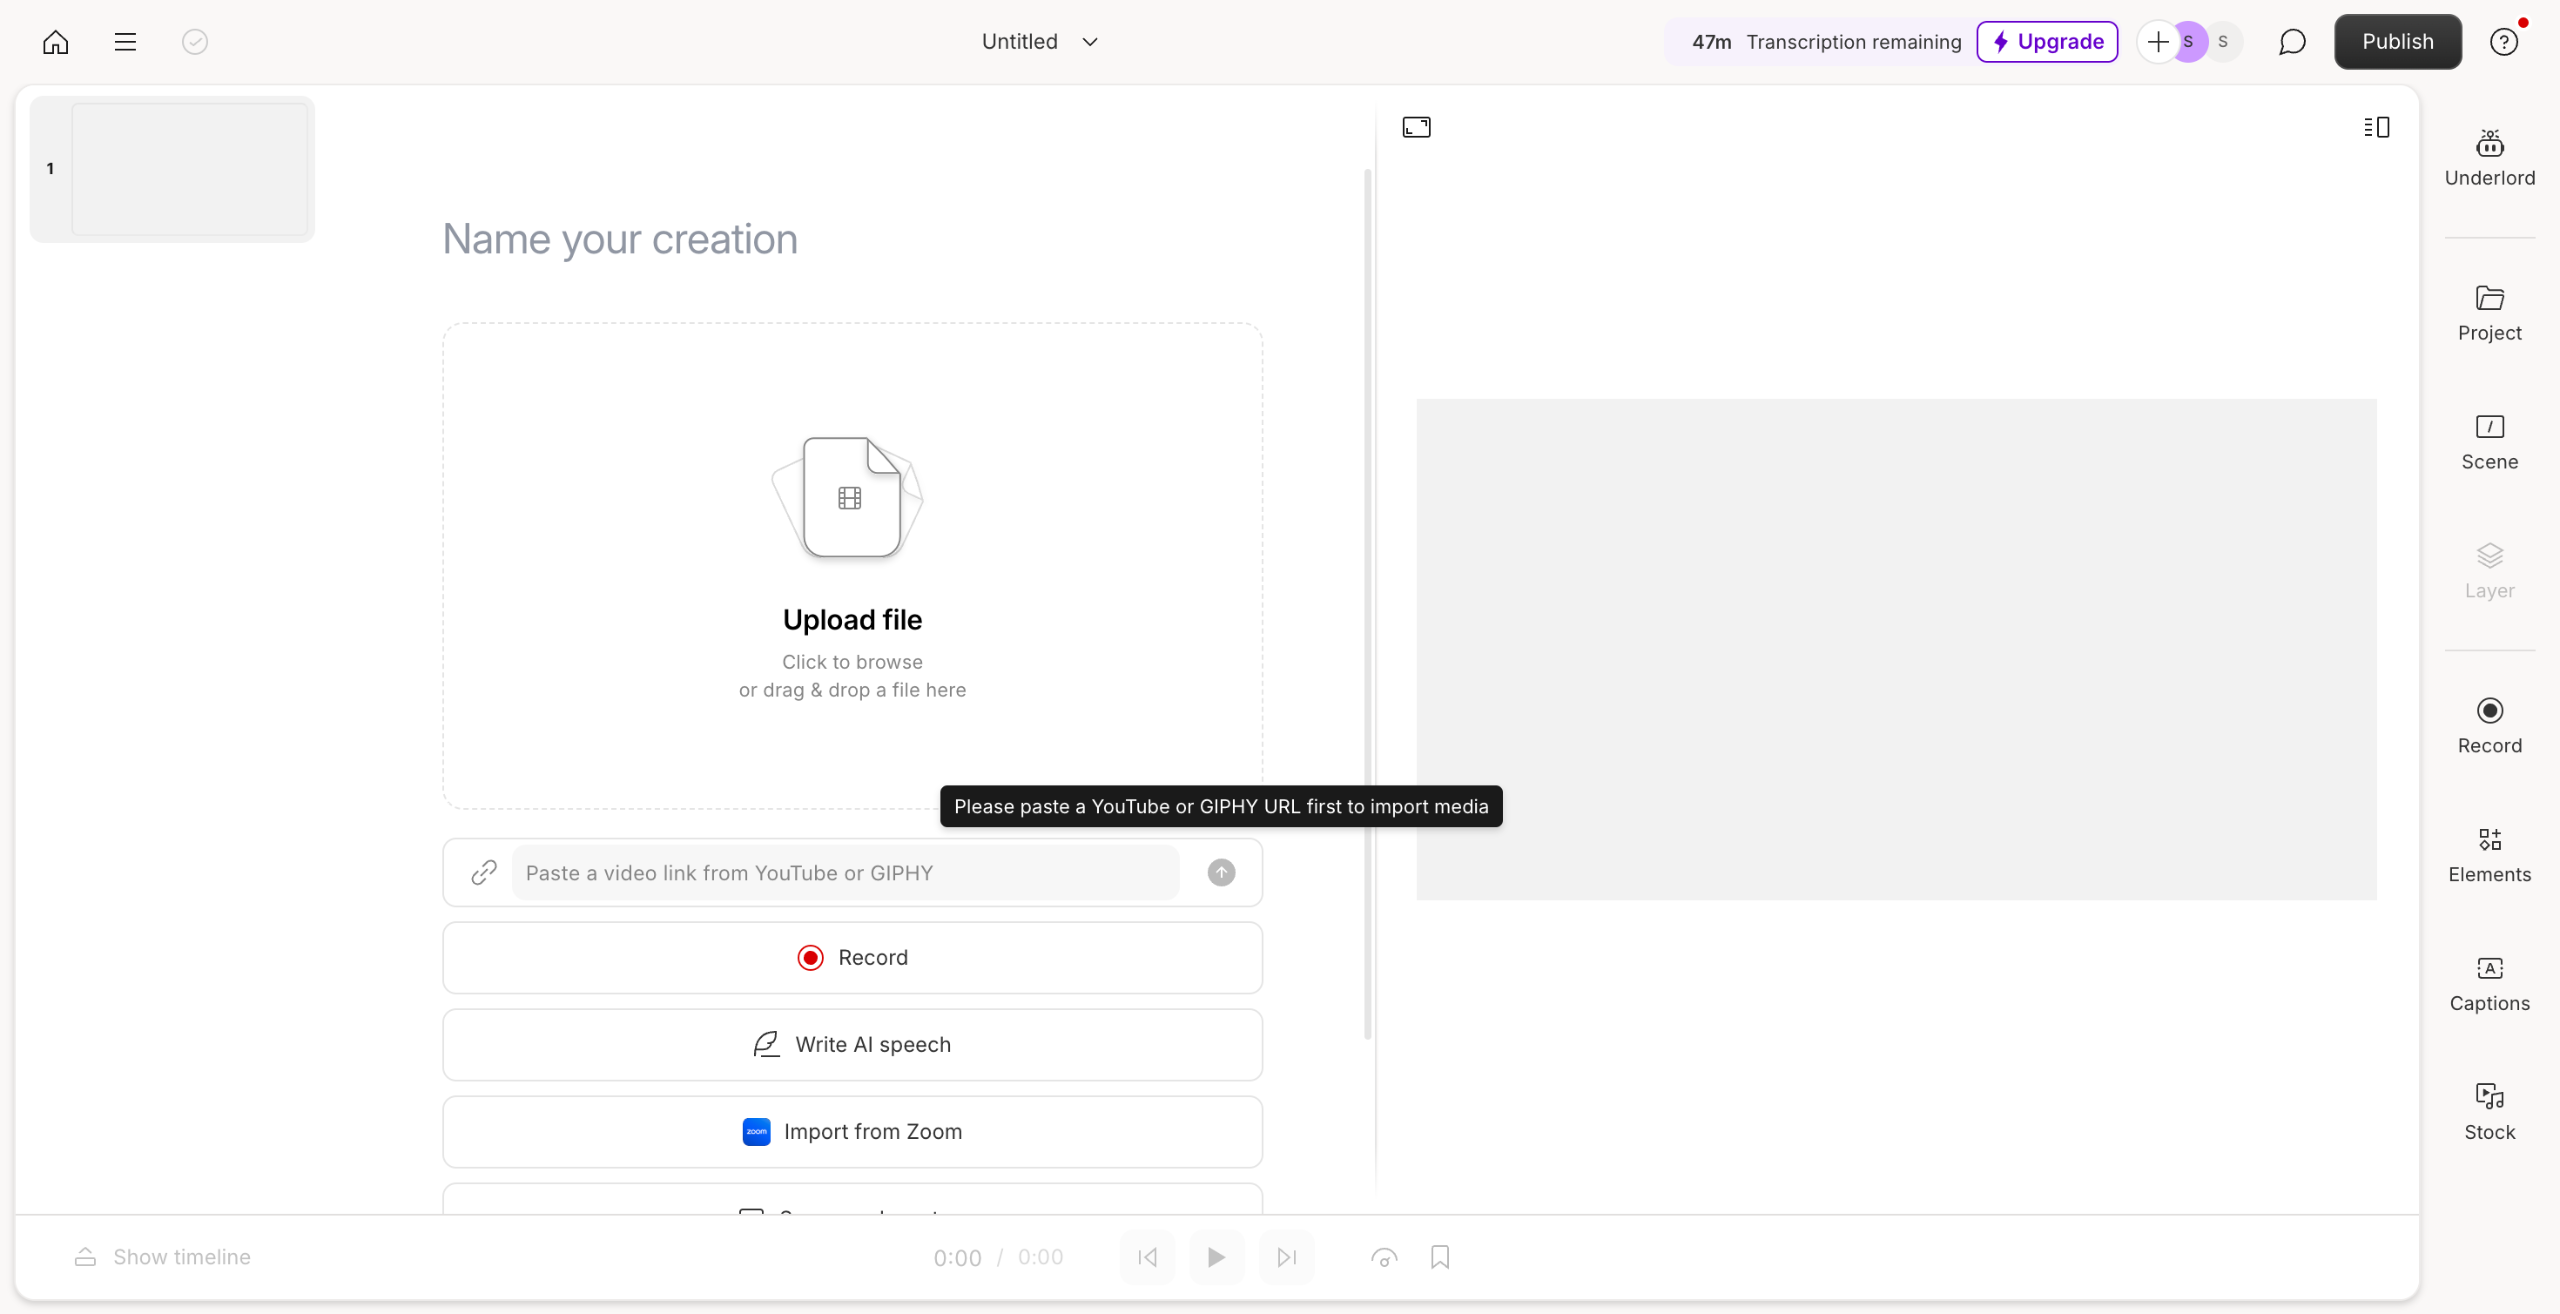Open the Stock media panel
This screenshot has width=2560, height=1314.
pos(2489,1112)
